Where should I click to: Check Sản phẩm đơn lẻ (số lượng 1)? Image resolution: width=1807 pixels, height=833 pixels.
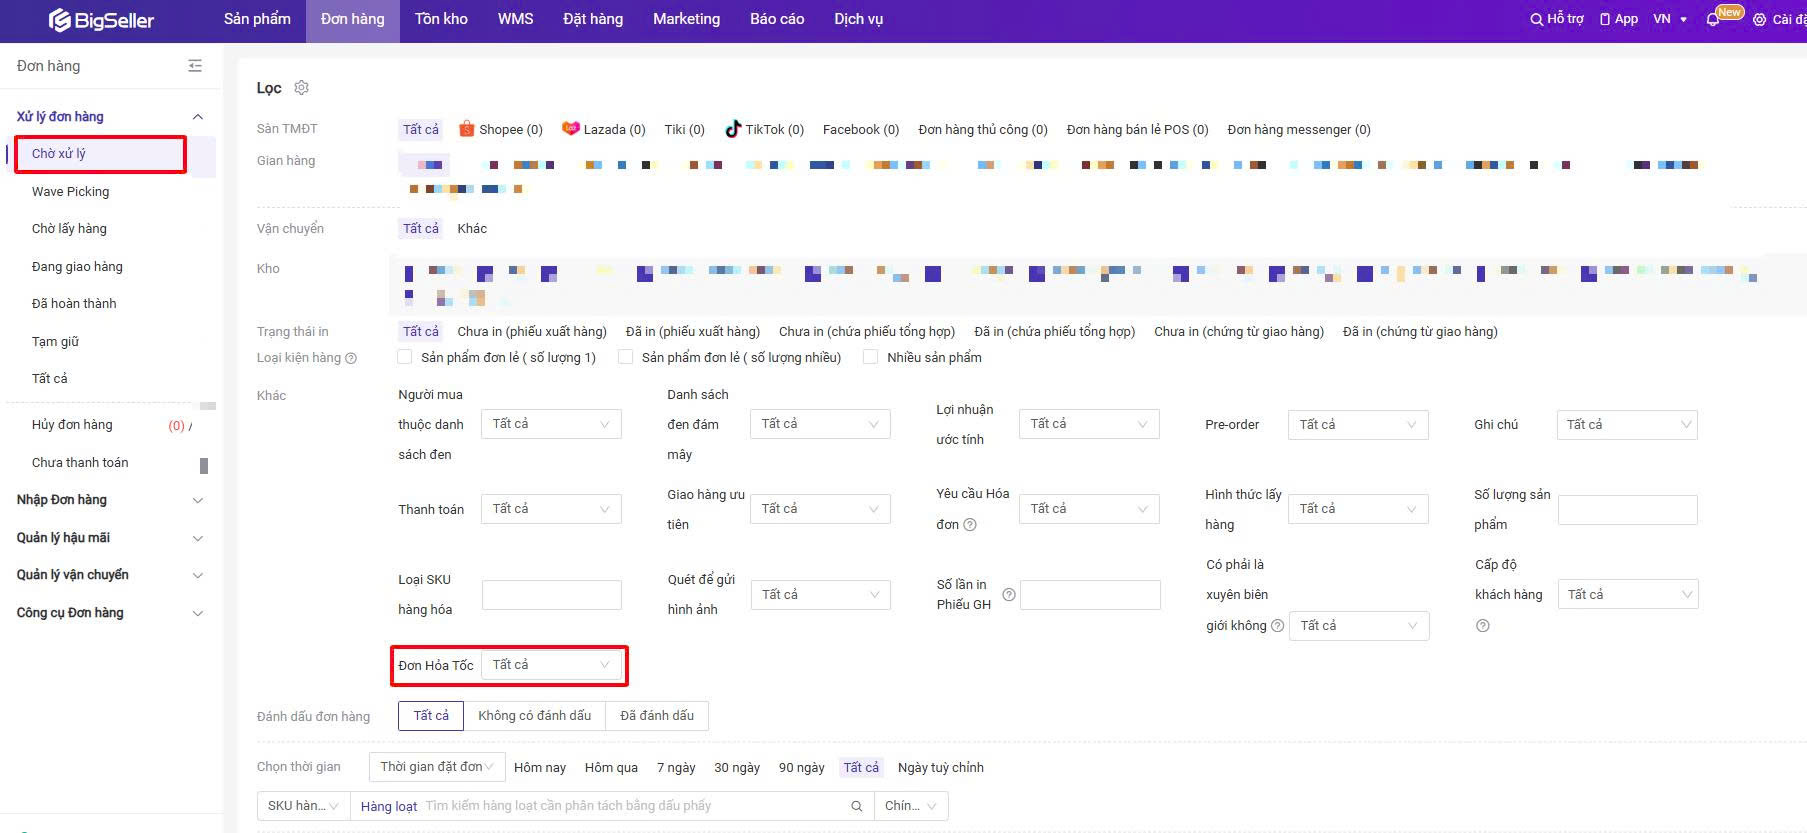point(405,357)
